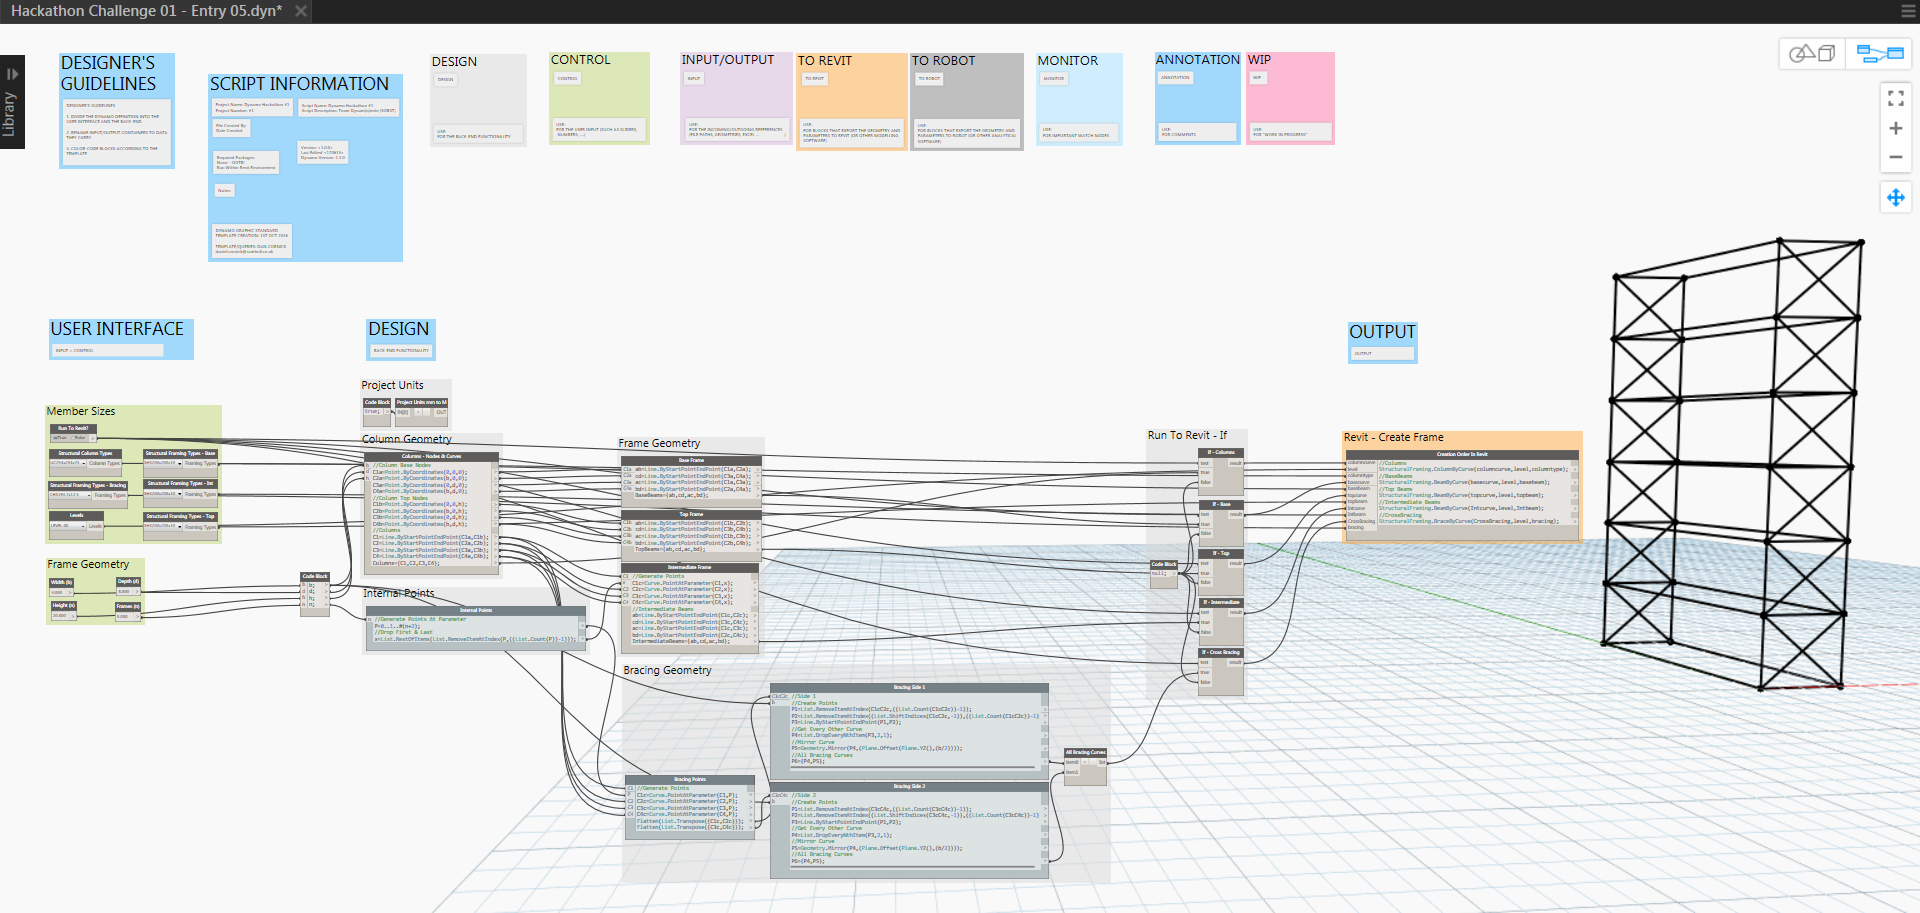The width and height of the screenshot is (1920, 913).
Task: Zoom in with the plus icon
Action: pyautogui.click(x=1895, y=128)
